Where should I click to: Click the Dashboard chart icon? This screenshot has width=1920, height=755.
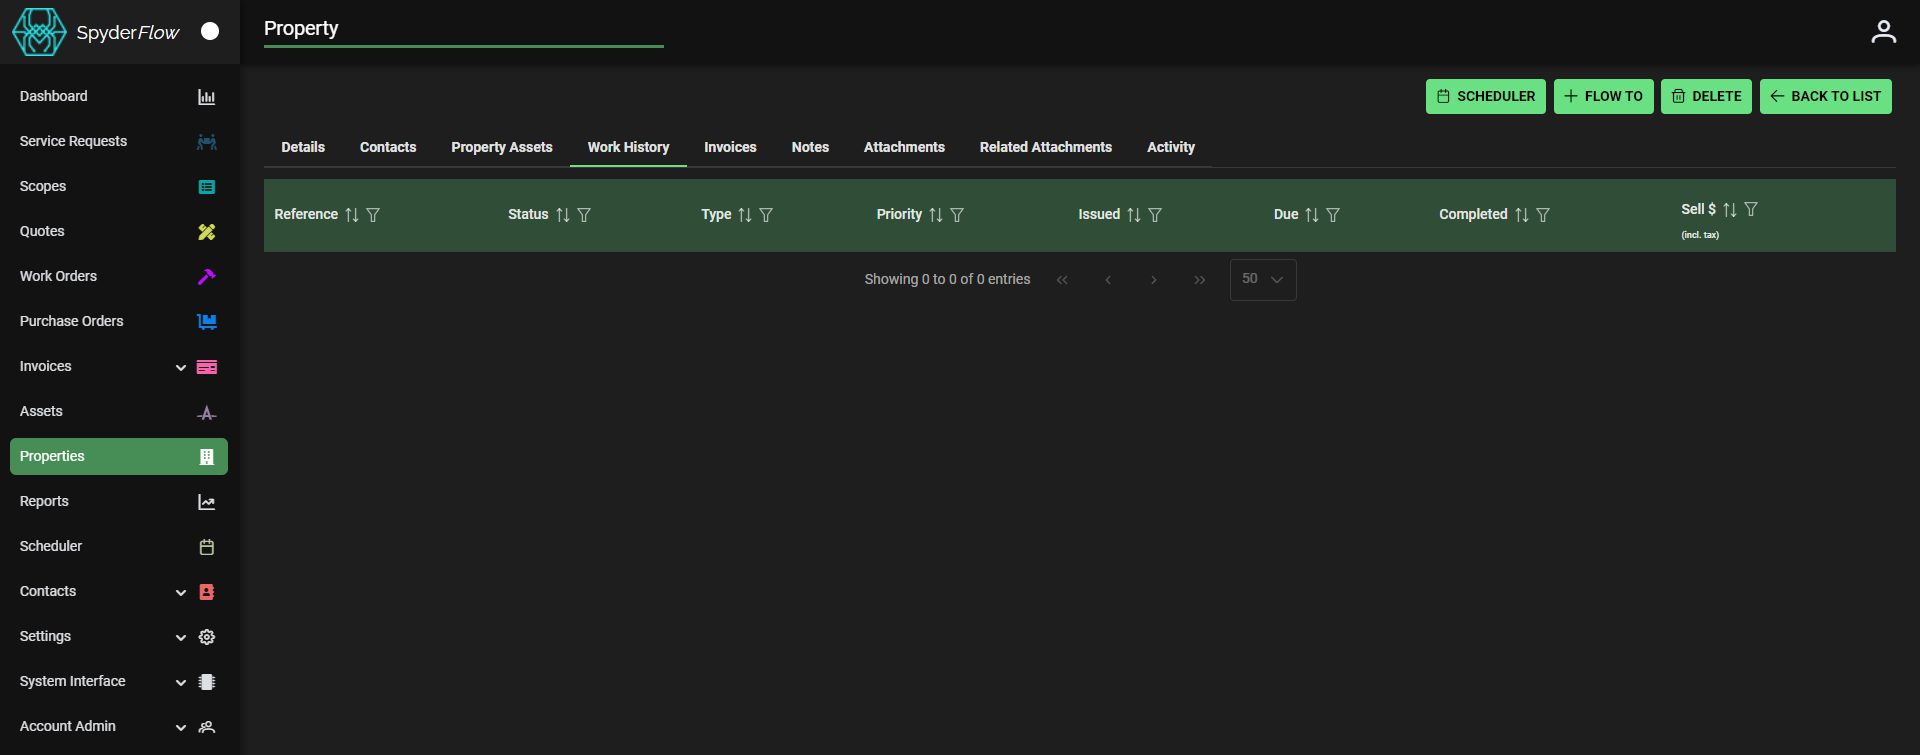(206, 97)
